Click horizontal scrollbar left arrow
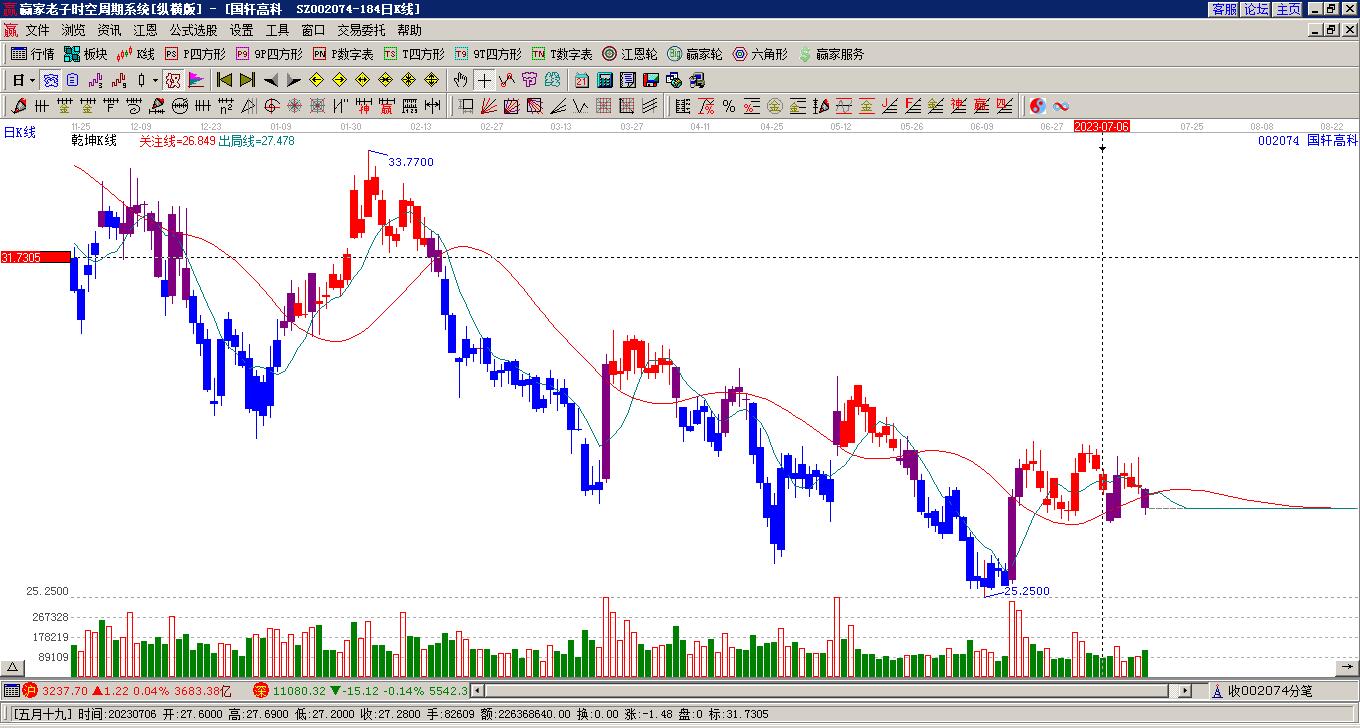 tap(478, 690)
